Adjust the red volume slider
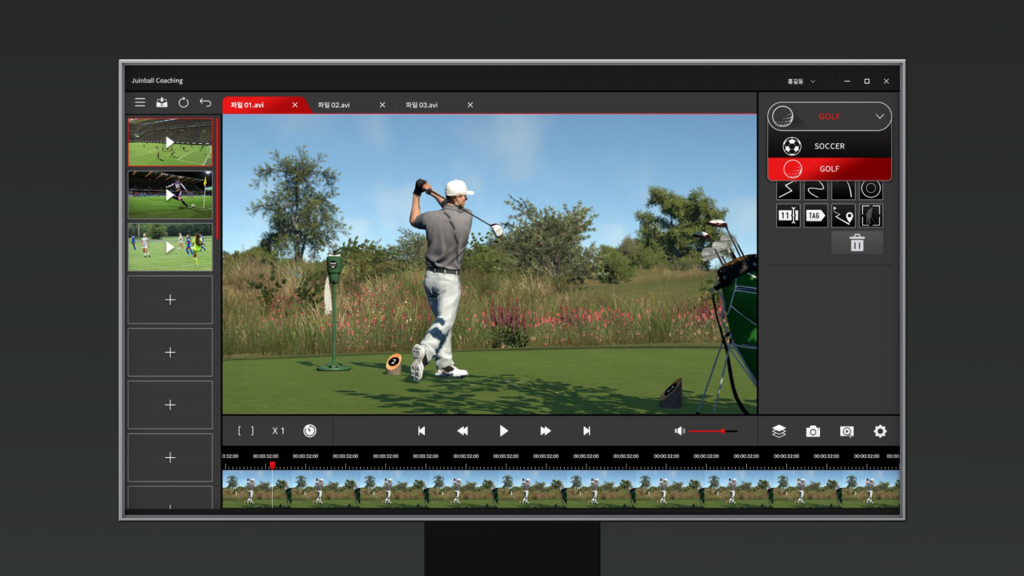 (x=712, y=431)
